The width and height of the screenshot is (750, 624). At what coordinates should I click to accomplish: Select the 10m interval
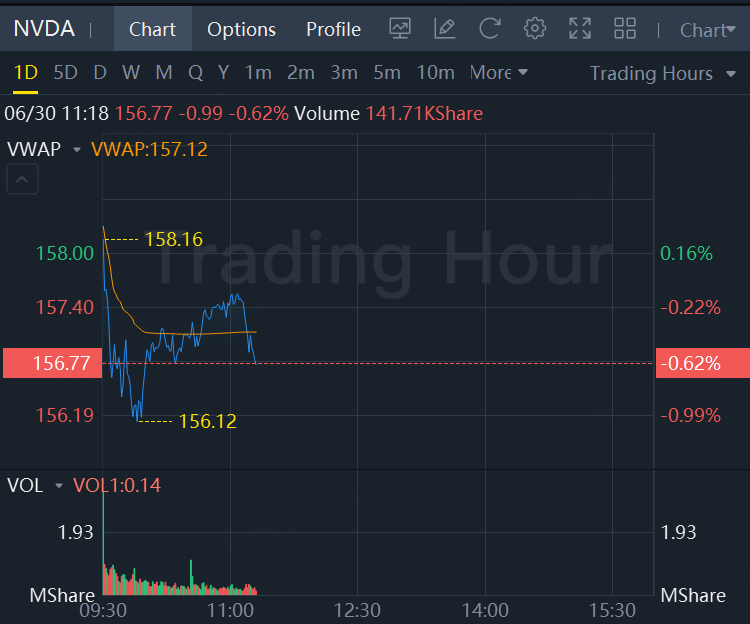pos(435,72)
